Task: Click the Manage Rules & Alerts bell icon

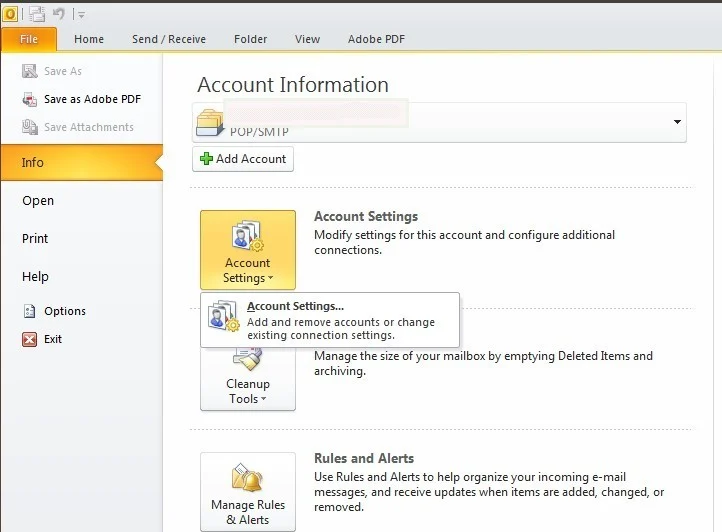Action: pos(248,477)
